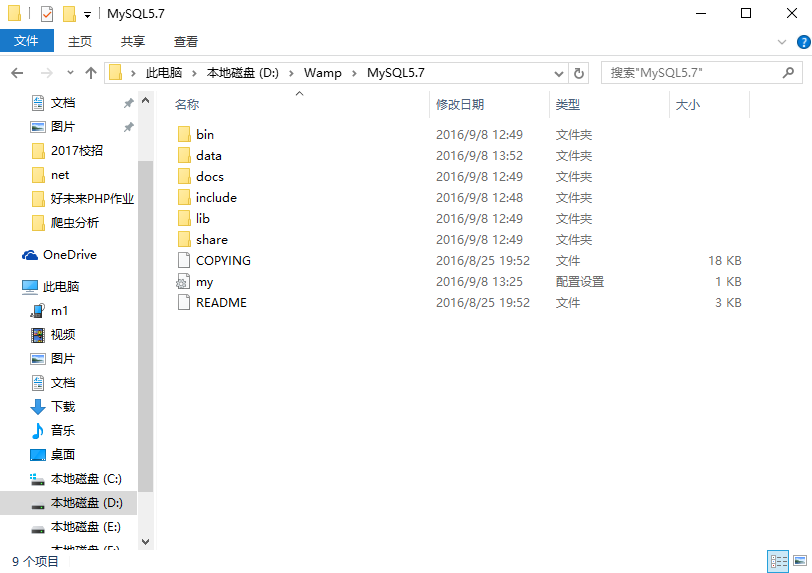
Task: Select the share folder icon
Action: 184,239
